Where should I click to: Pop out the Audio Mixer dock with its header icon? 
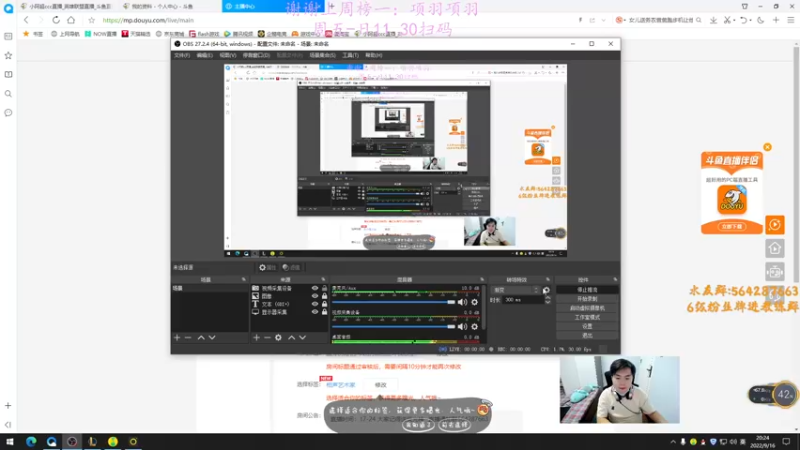(482, 280)
